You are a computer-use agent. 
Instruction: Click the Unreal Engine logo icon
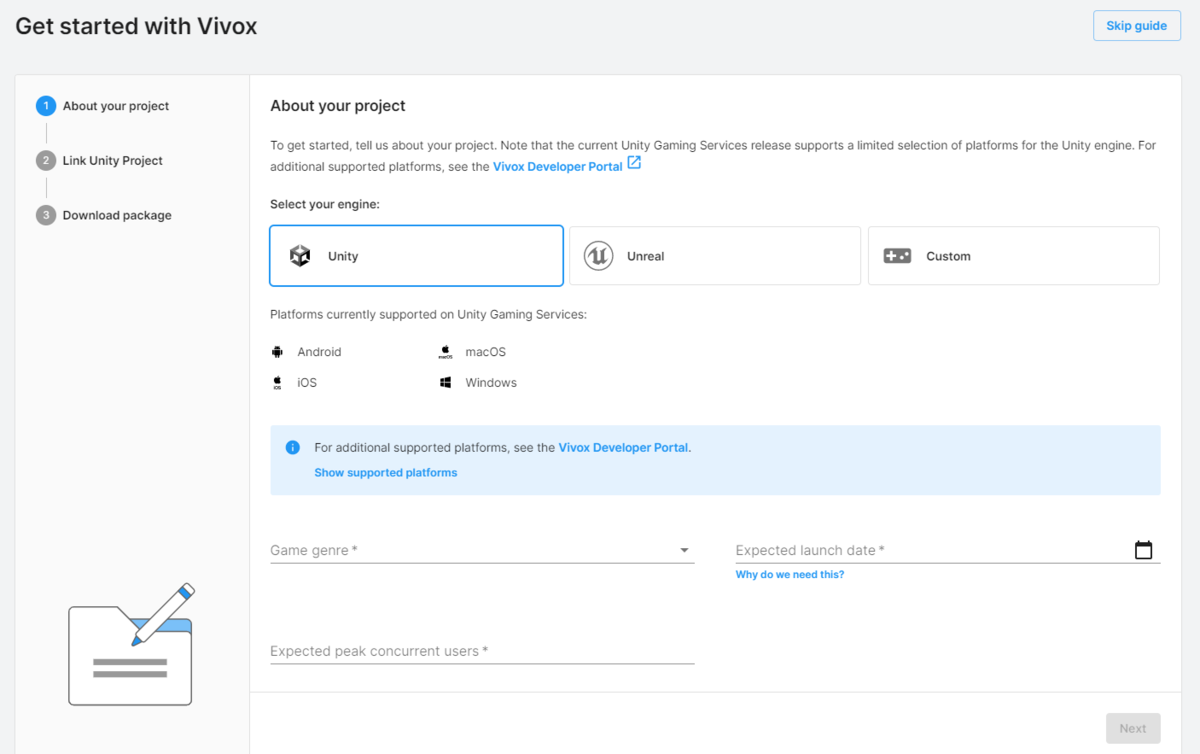pos(598,256)
